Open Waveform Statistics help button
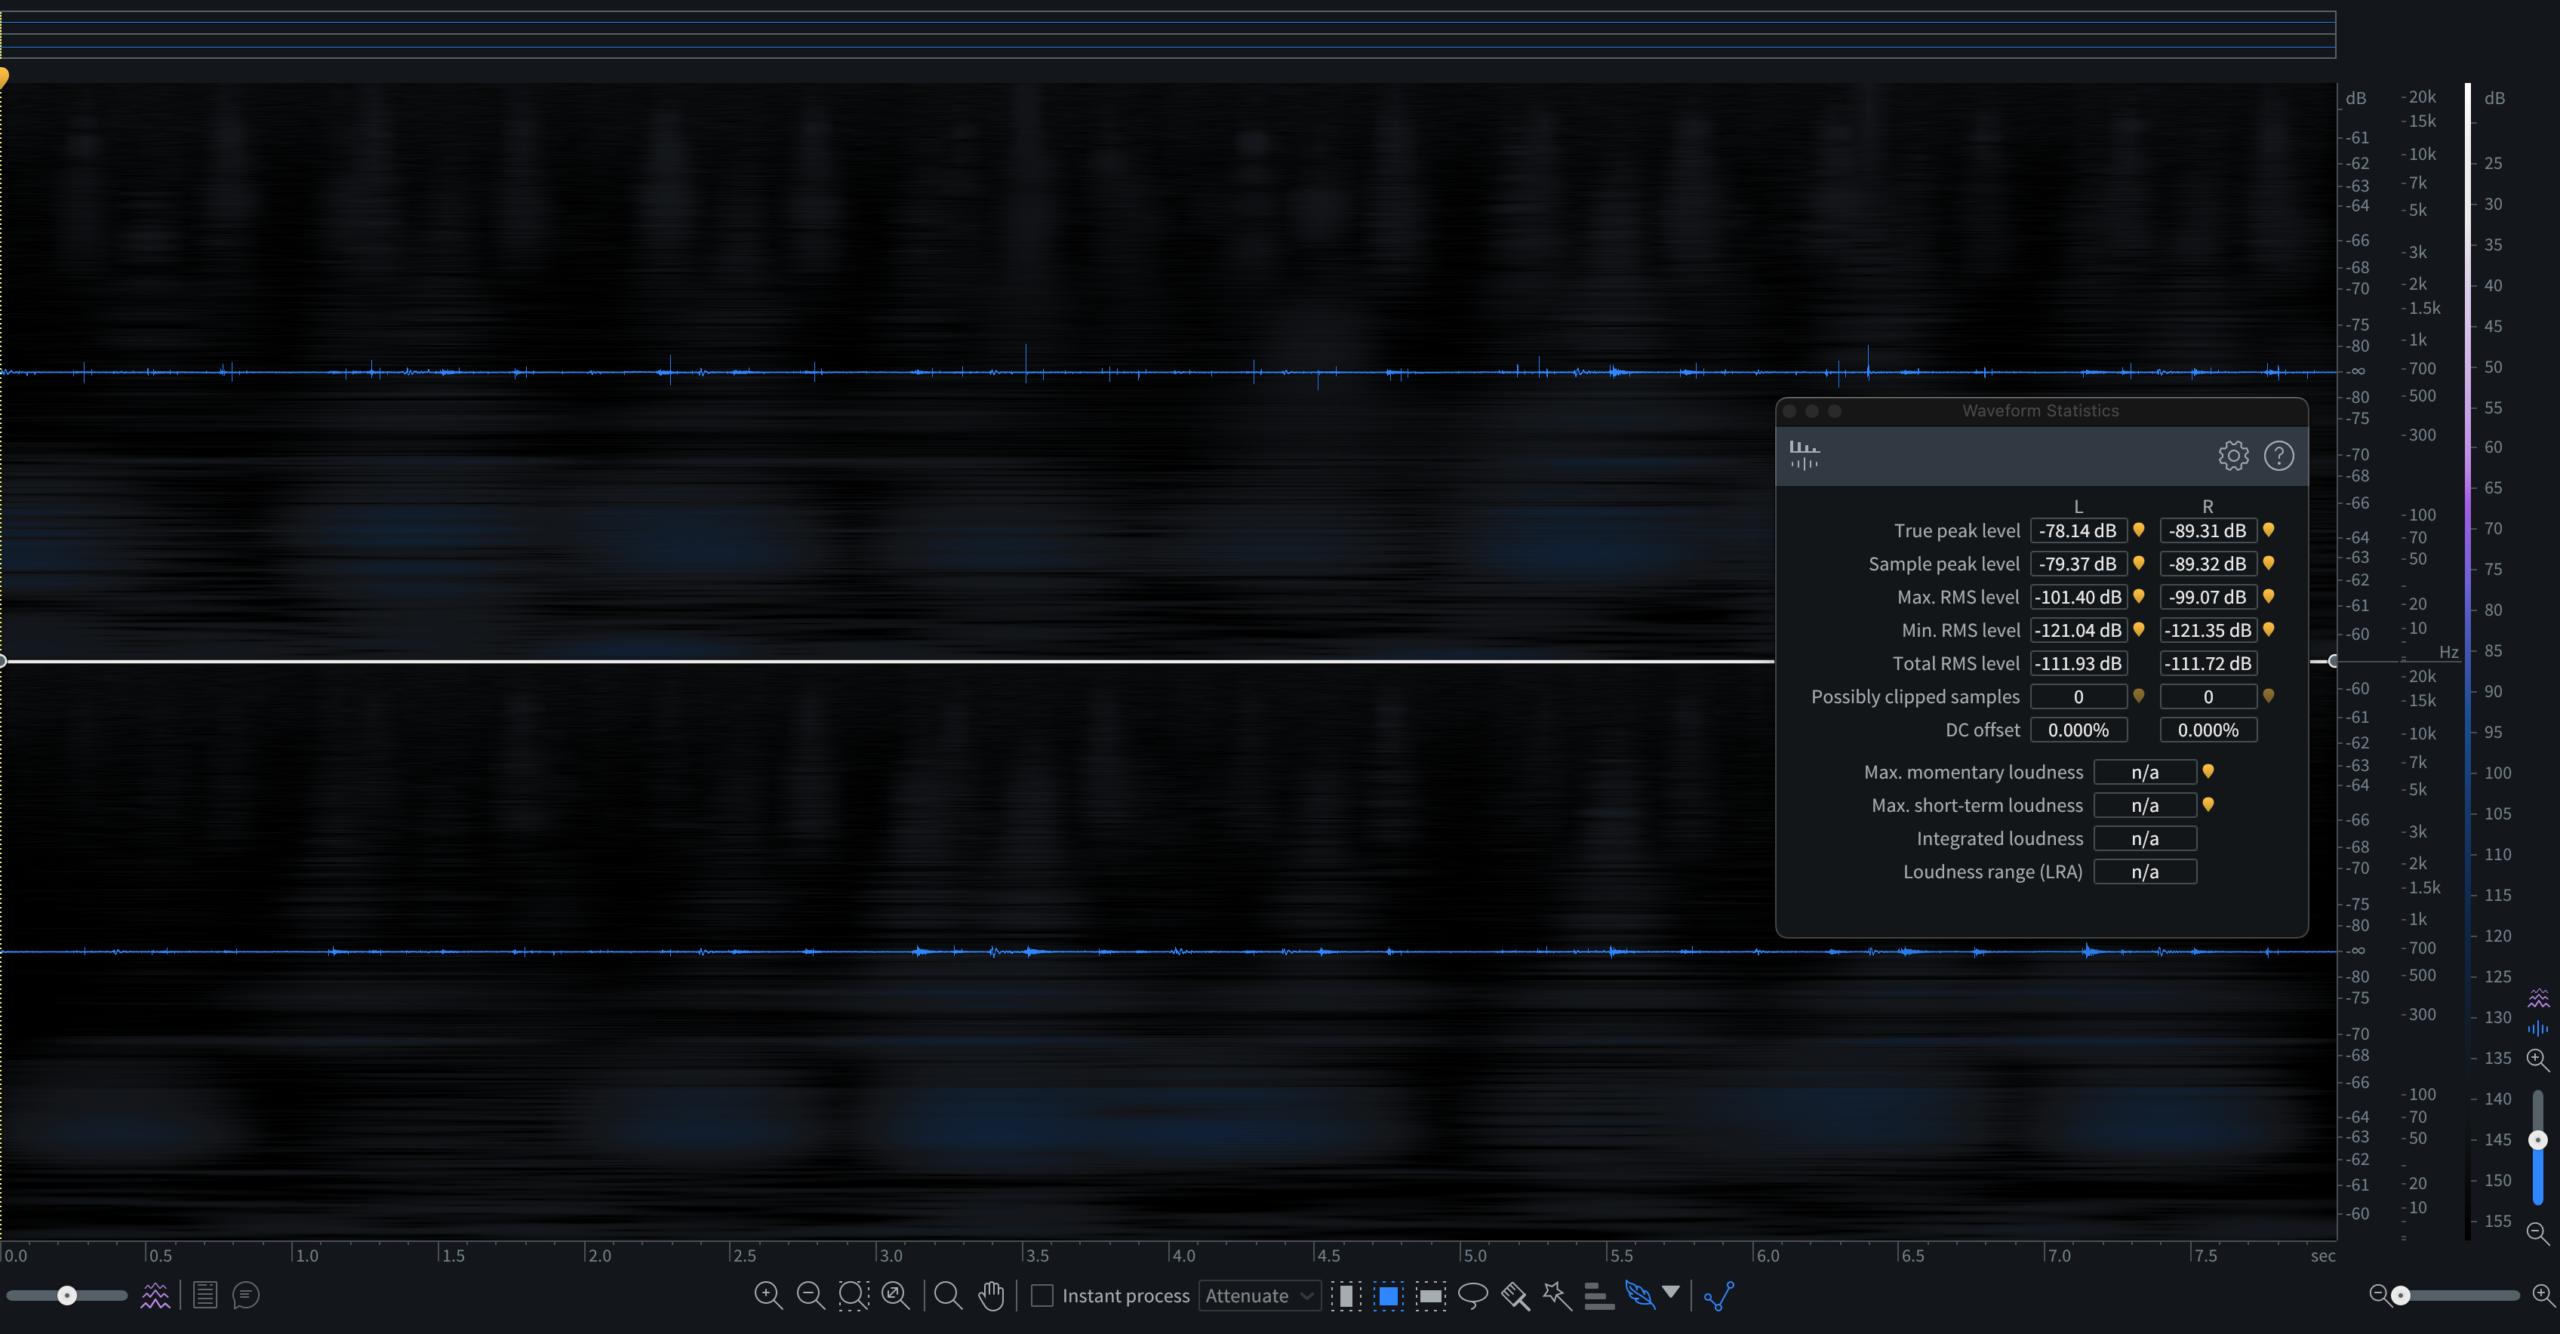 click(x=2279, y=456)
